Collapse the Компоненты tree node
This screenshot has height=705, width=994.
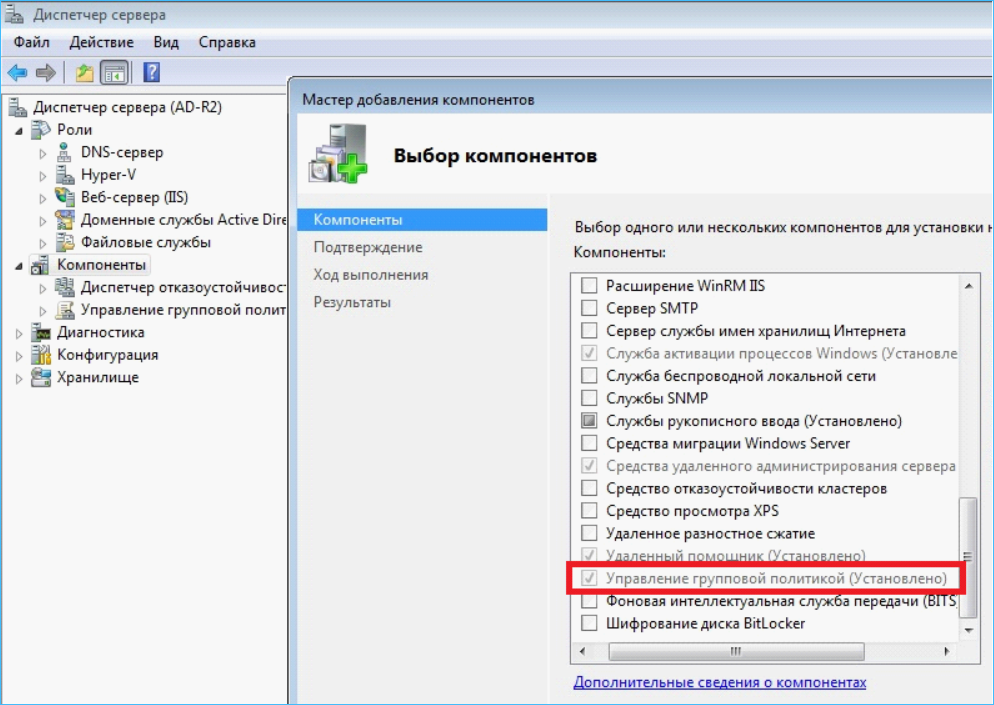(19, 266)
